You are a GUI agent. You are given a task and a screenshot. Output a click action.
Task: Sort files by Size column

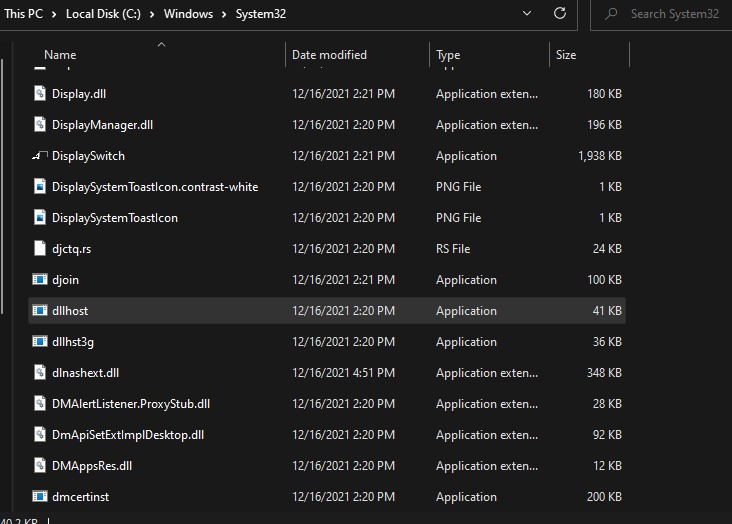click(566, 55)
